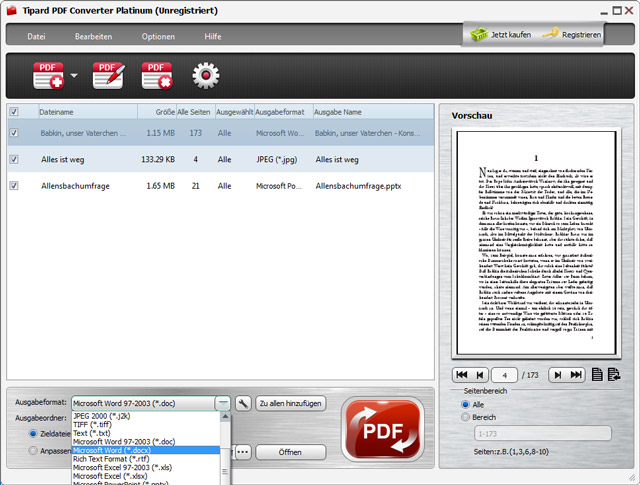Open the Bearbeiten menu
Image resolution: width=640 pixels, height=485 pixels.
click(x=93, y=36)
